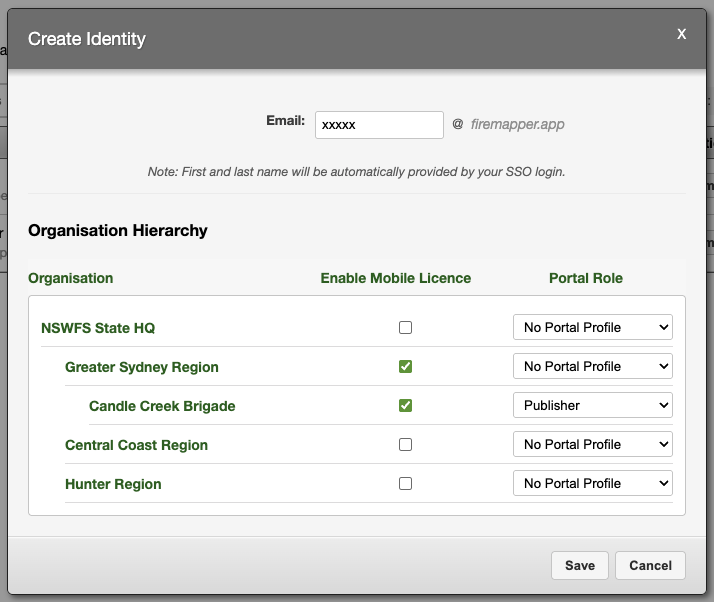The image size is (714, 602).
Task: Enable mobile licence for Hunter Region
Action: (405, 484)
